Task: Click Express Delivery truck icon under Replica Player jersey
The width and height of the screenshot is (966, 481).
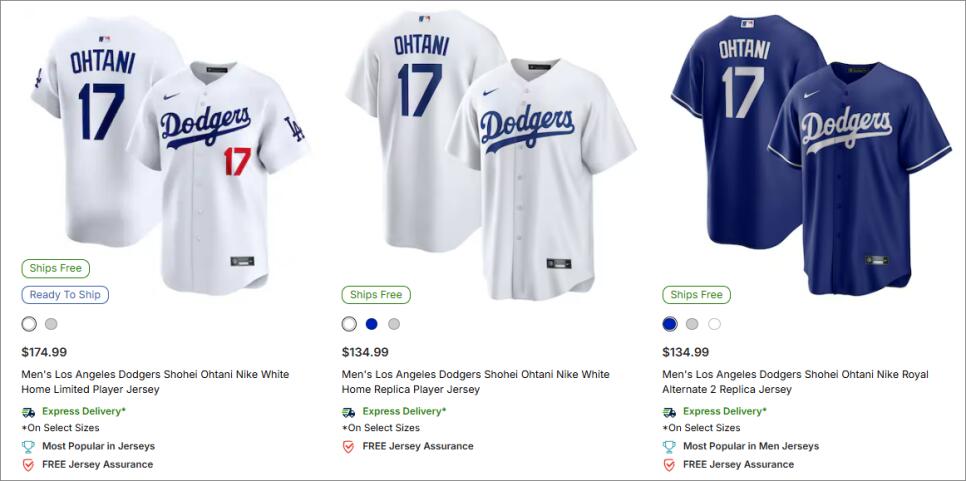Action: (x=348, y=411)
